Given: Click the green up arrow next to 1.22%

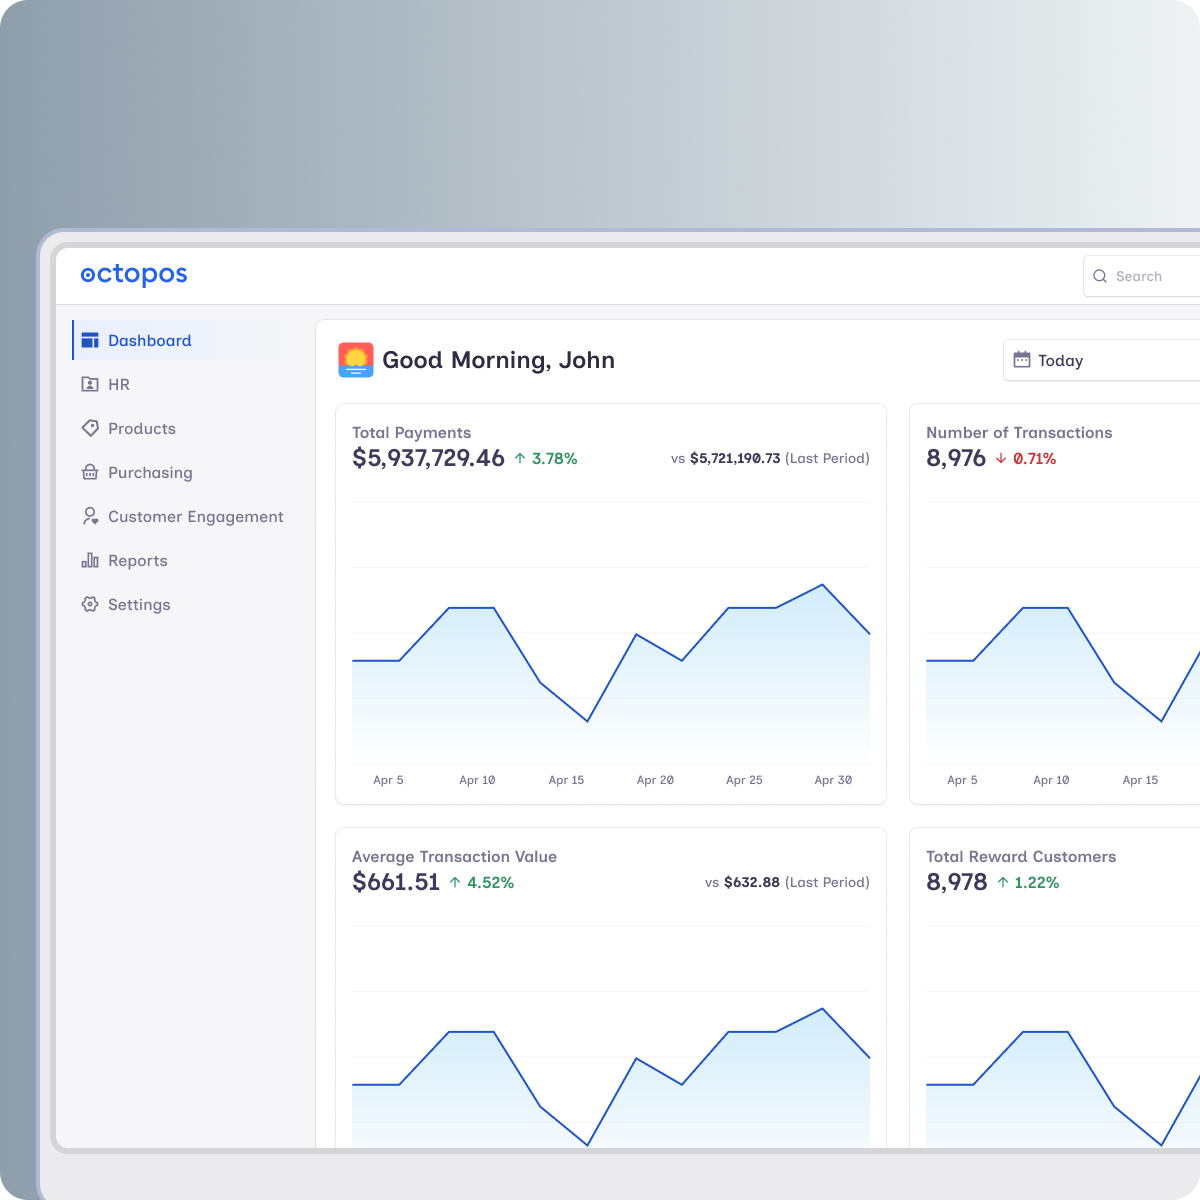Looking at the screenshot, I should point(1003,883).
